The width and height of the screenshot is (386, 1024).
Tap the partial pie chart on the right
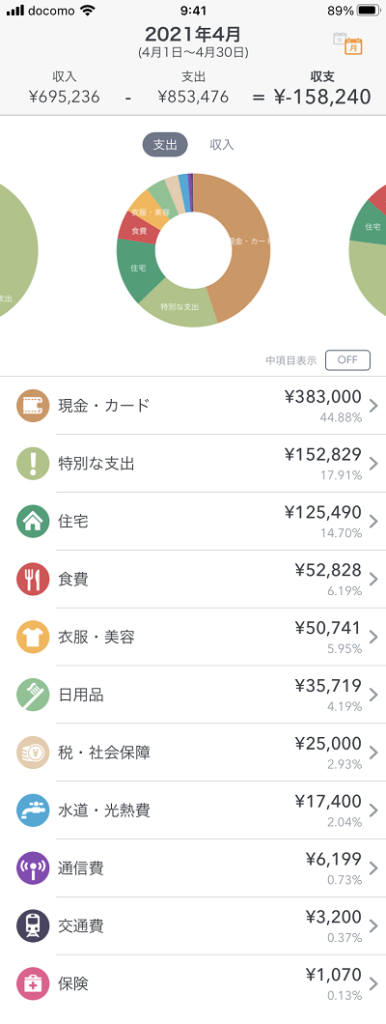(367, 250)
